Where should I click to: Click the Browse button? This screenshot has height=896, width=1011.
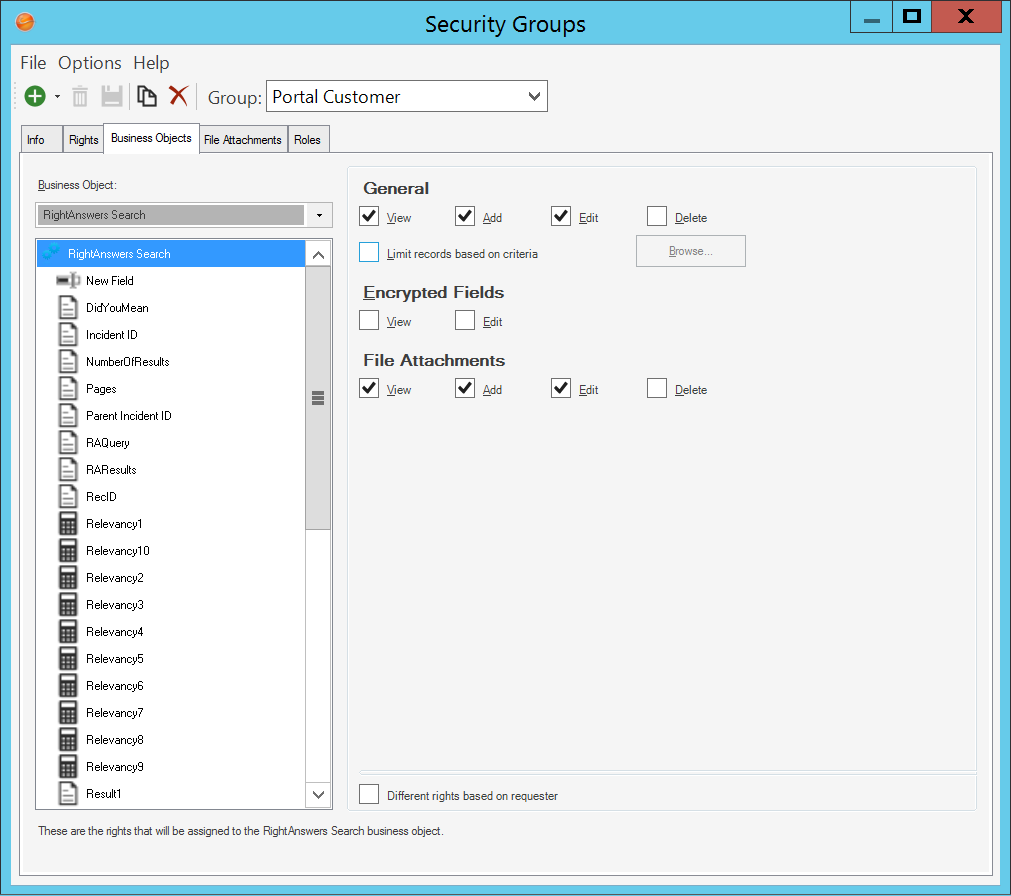(690, 252)
